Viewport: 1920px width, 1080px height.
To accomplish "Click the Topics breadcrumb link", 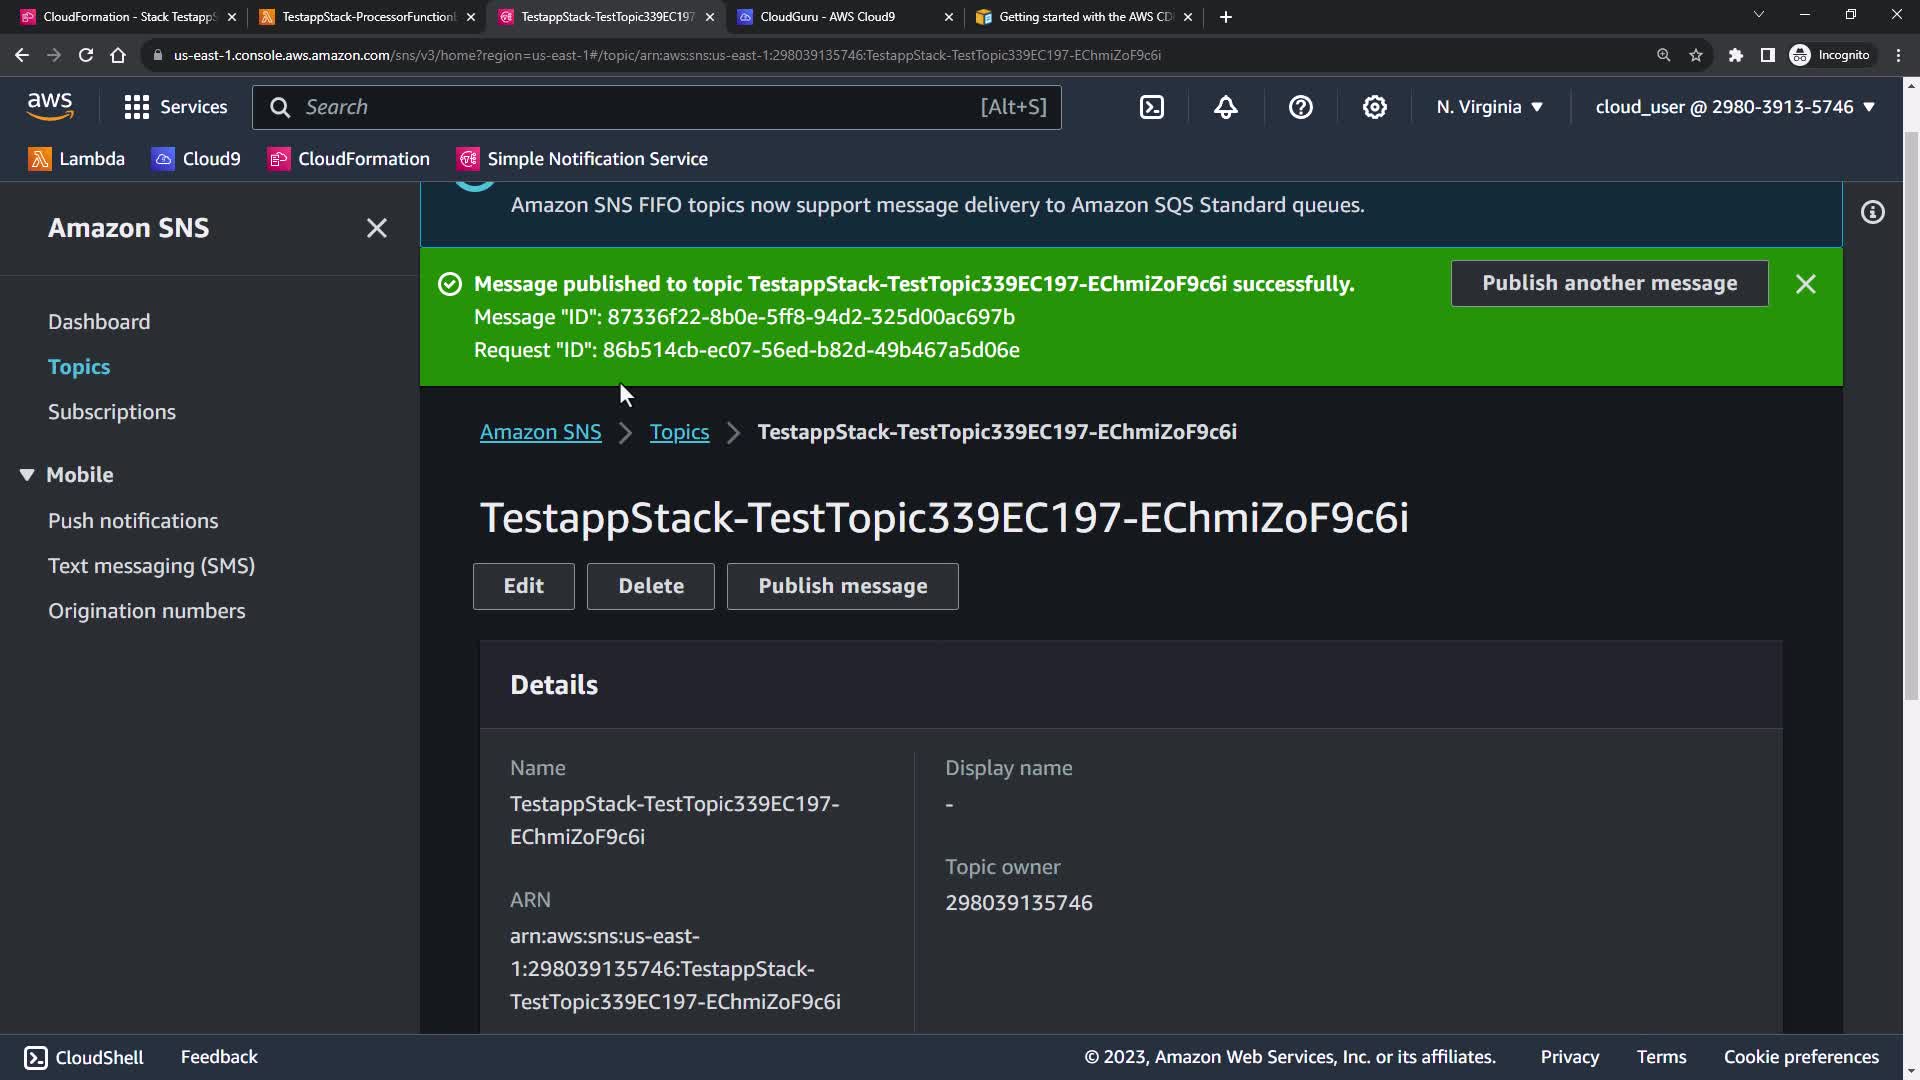I will [x=679, y=432].
